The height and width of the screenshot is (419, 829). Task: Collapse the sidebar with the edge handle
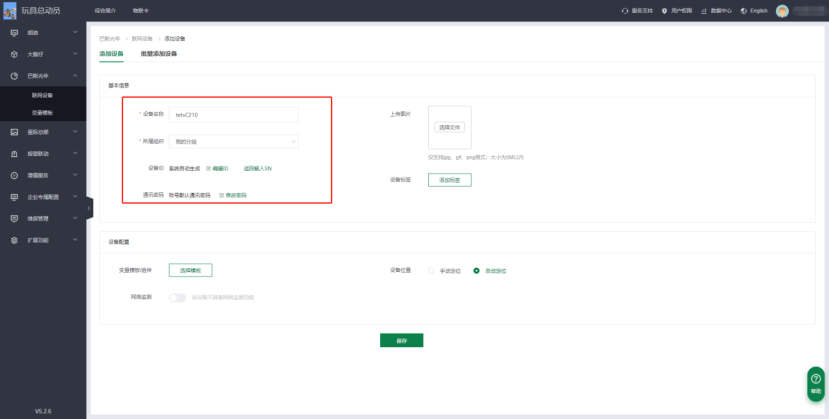point(89,207)
